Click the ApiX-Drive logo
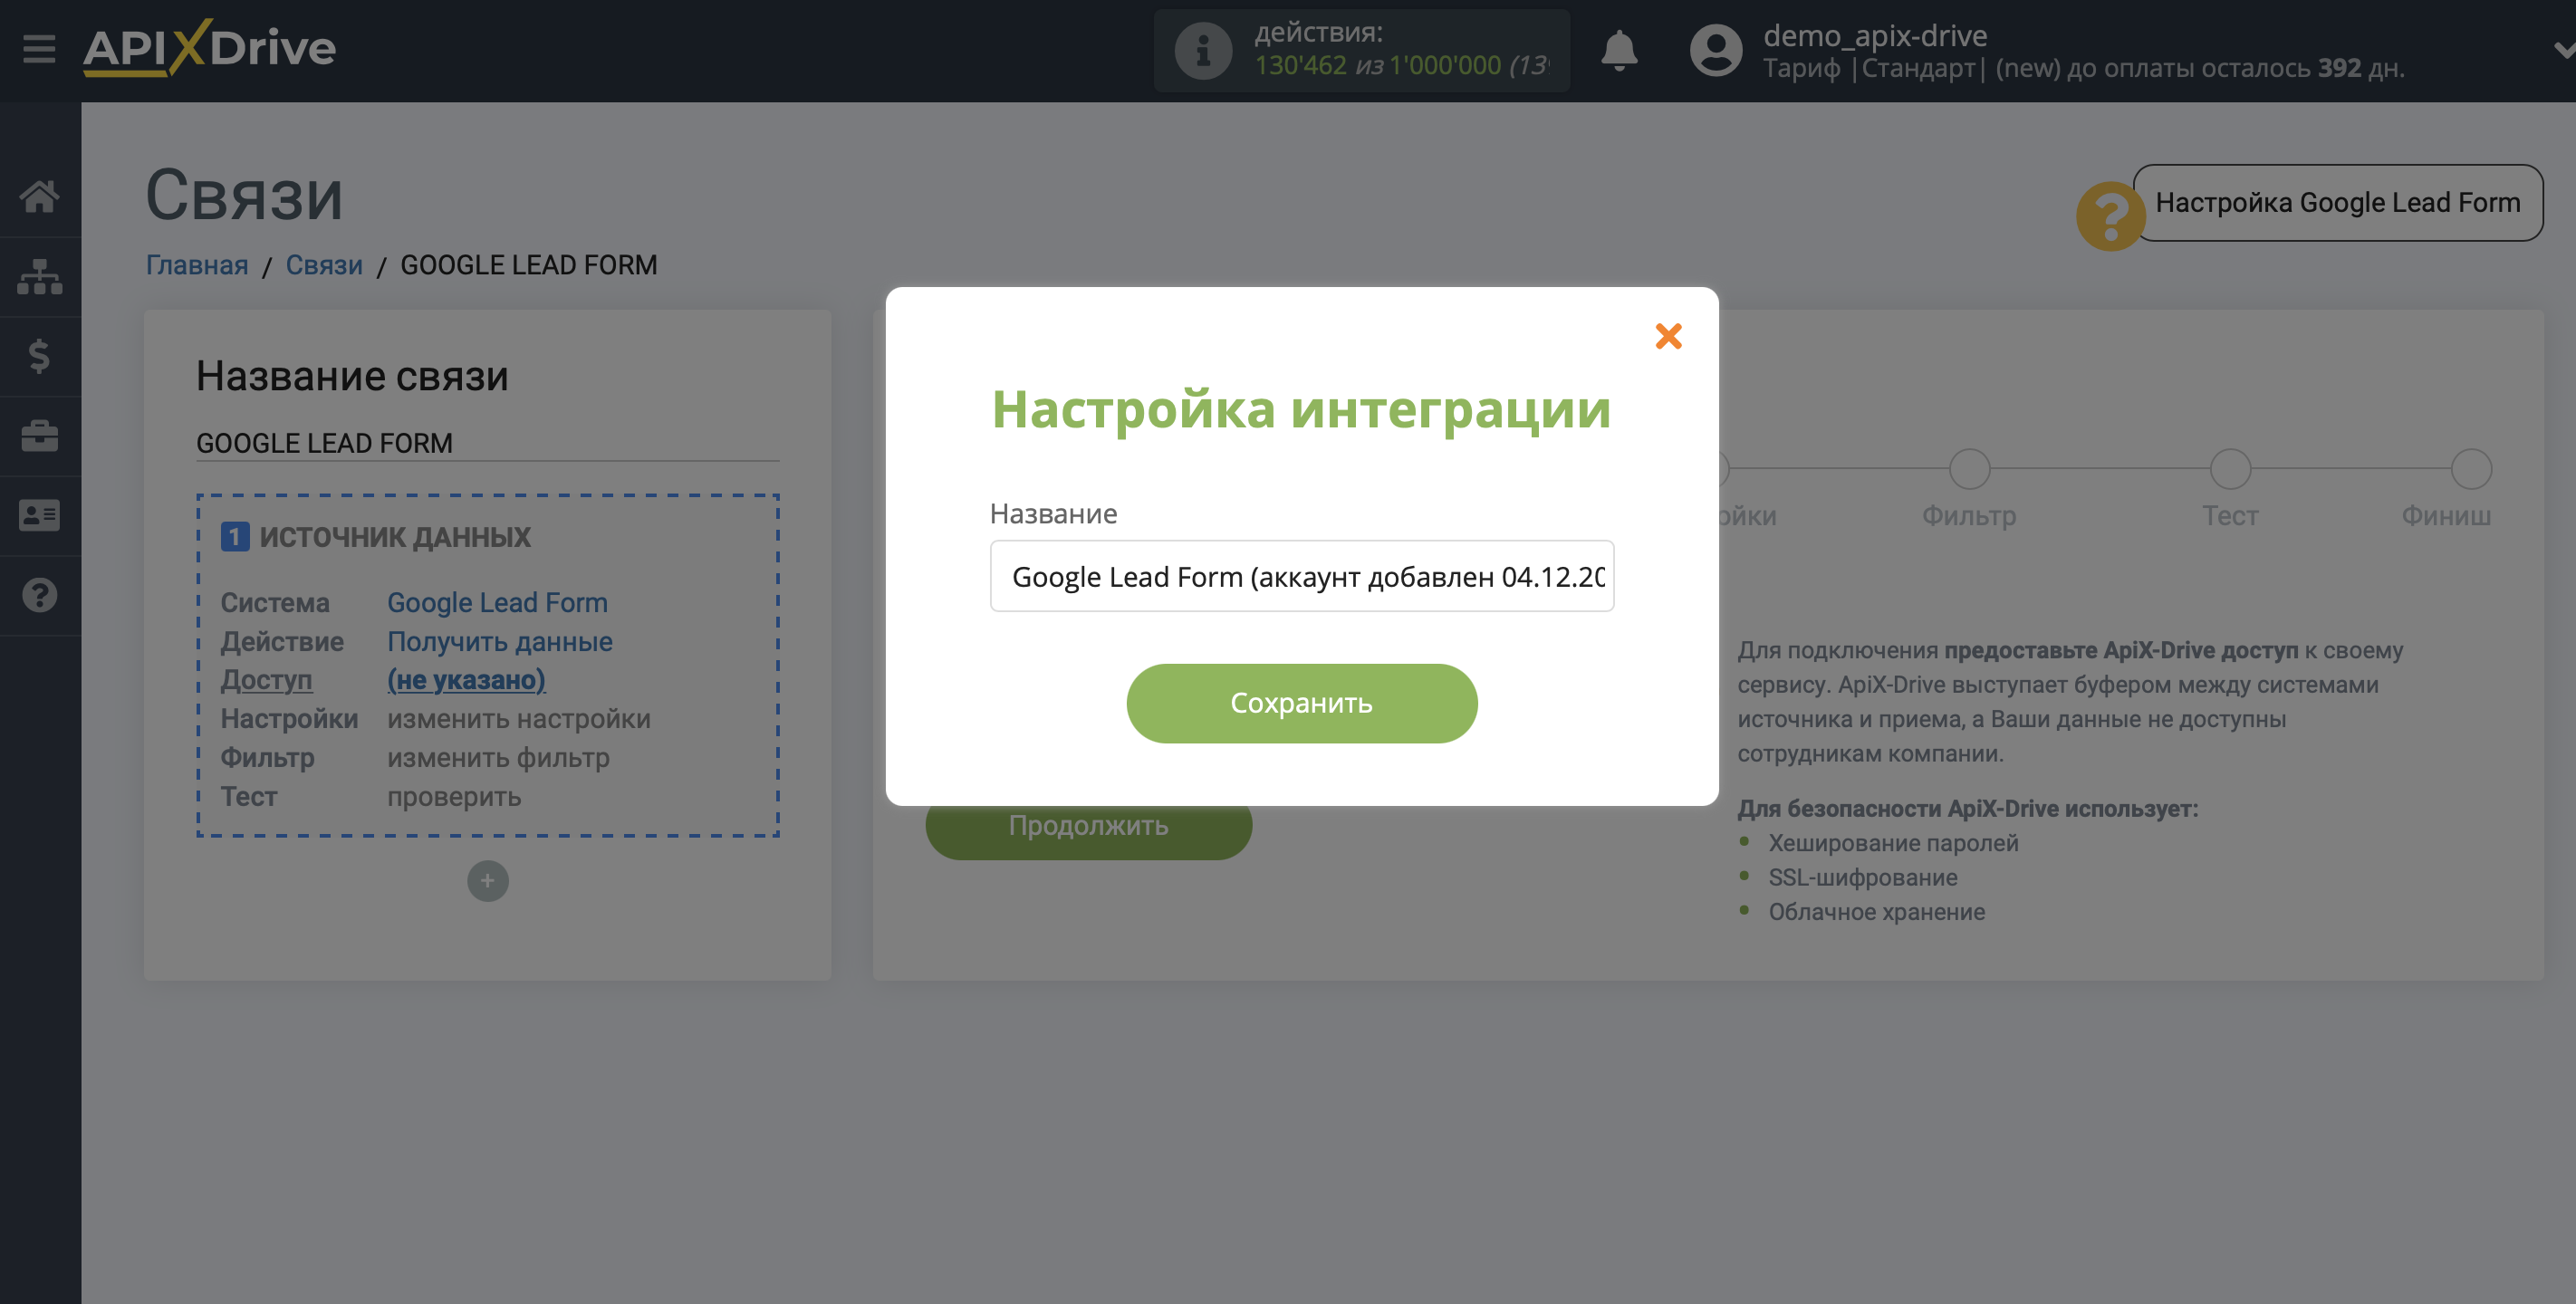The width and height of the screenshot is (2576, 1304). click(209, 48)
